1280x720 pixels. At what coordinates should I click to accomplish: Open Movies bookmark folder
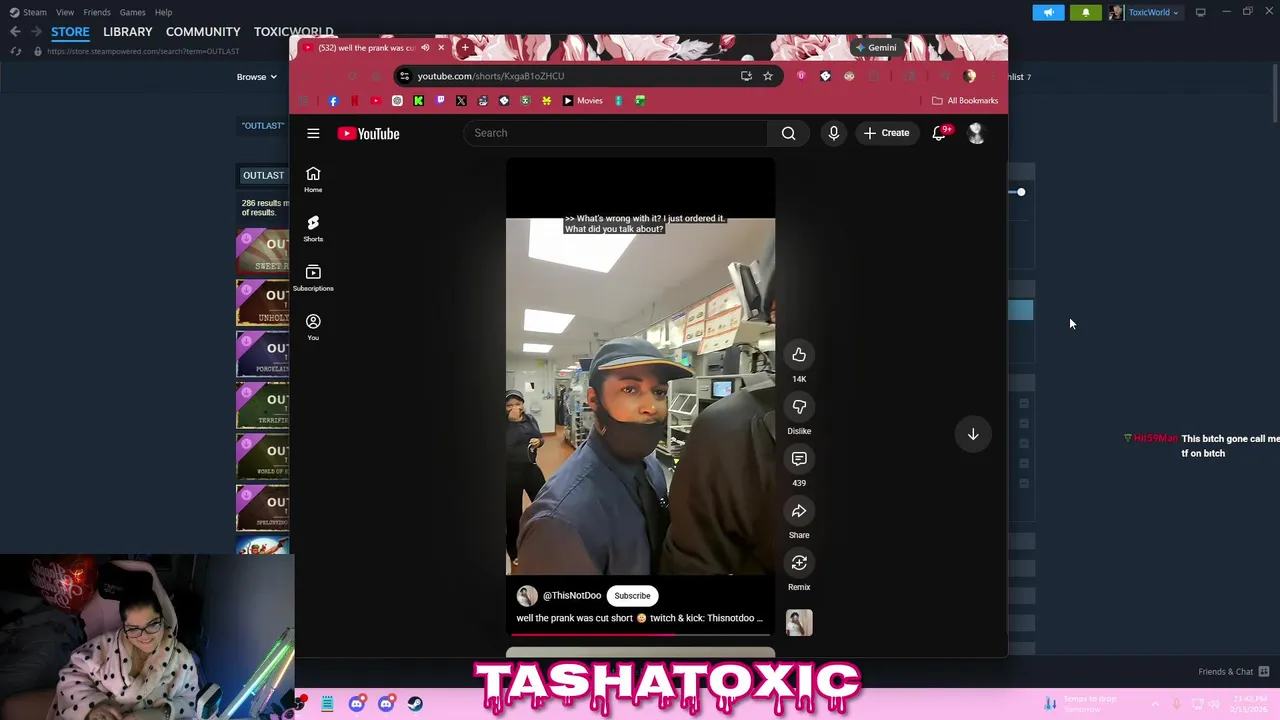coord(582,100)
